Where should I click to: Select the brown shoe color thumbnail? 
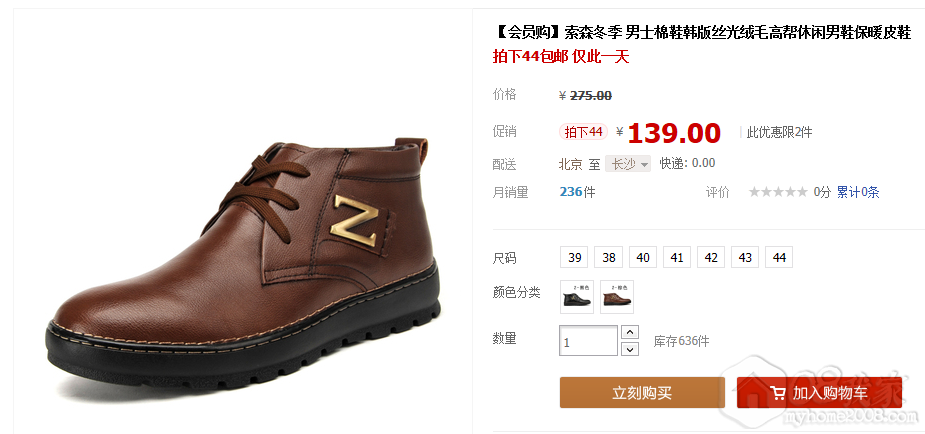[x=616, y=297]
